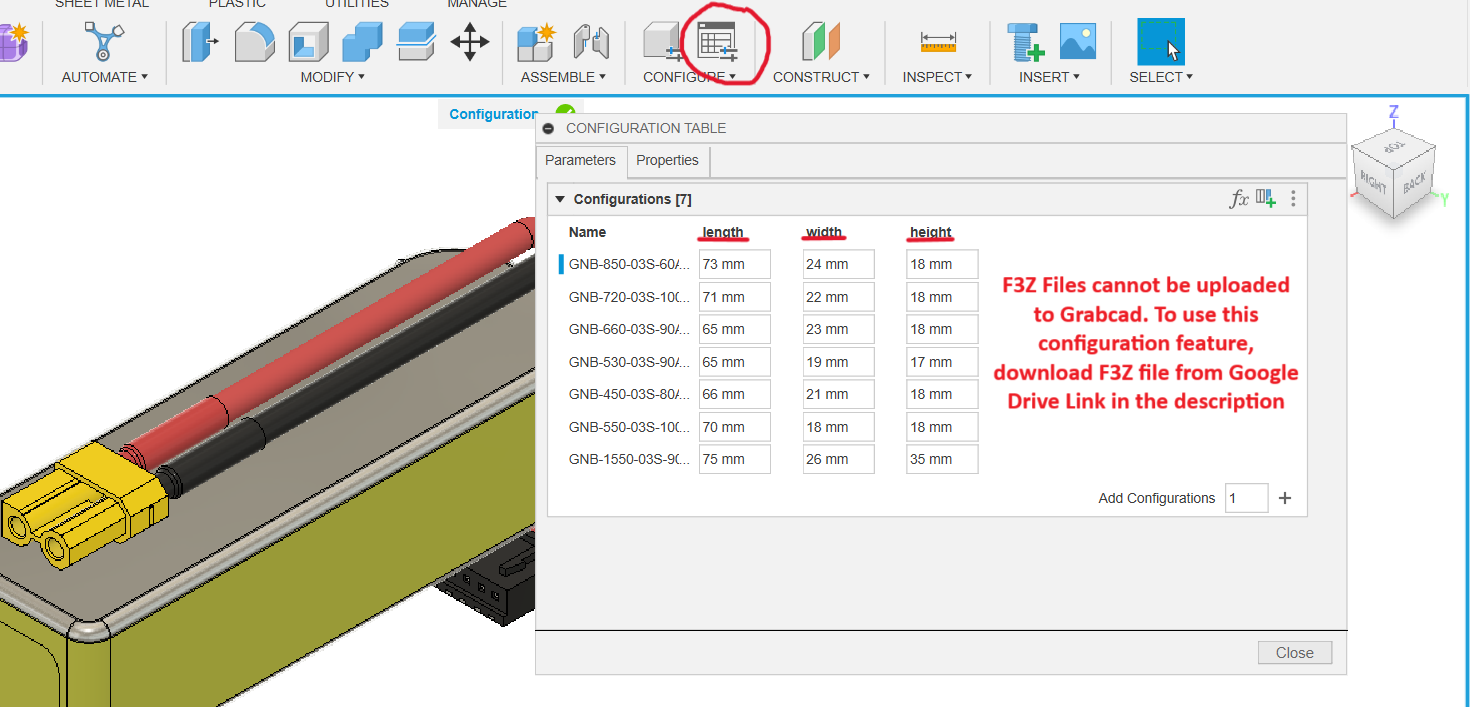Click the Select tool icon

(x=1161, y=42)
